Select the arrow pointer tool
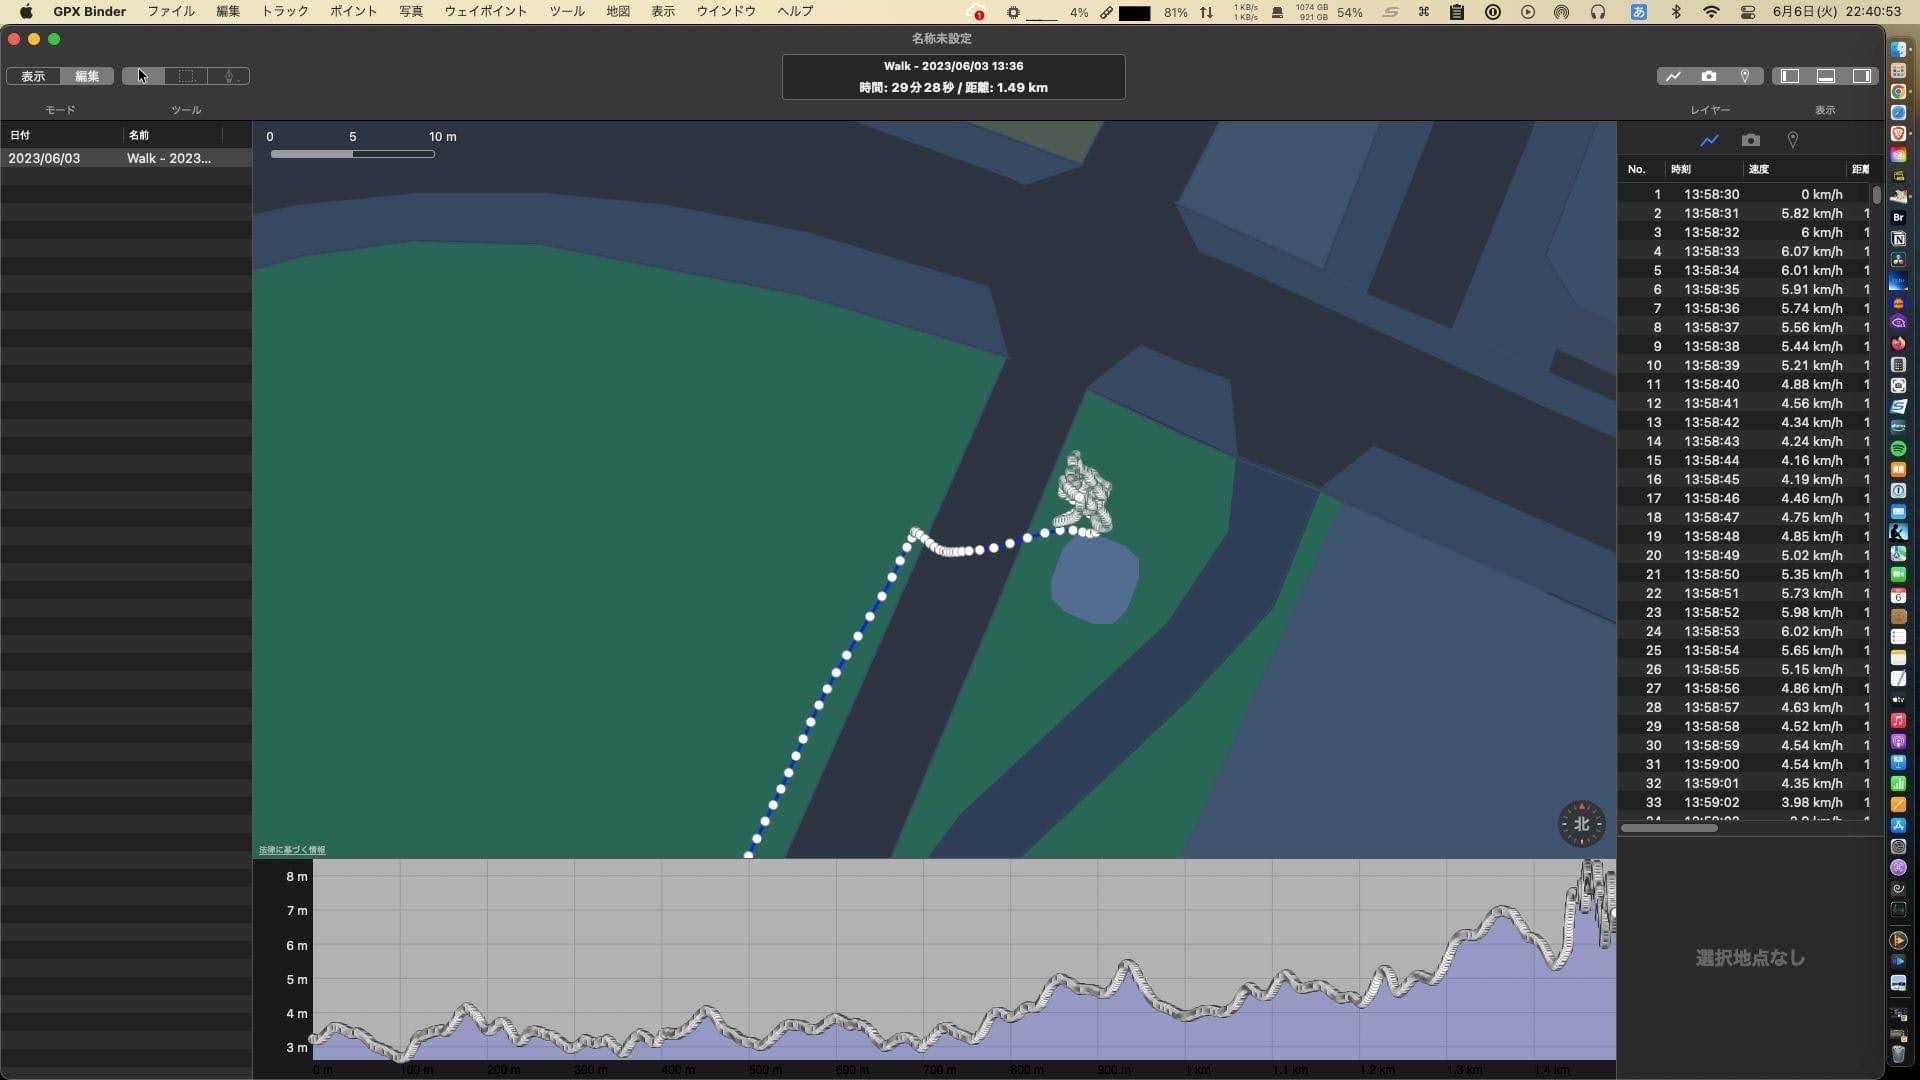This screenshot has height=1080, width=1920. tap(143, 76)
